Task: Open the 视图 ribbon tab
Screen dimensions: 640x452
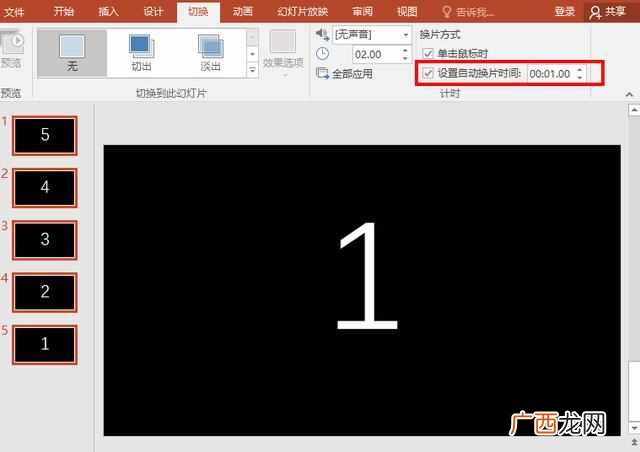Action: pos(407,11)
